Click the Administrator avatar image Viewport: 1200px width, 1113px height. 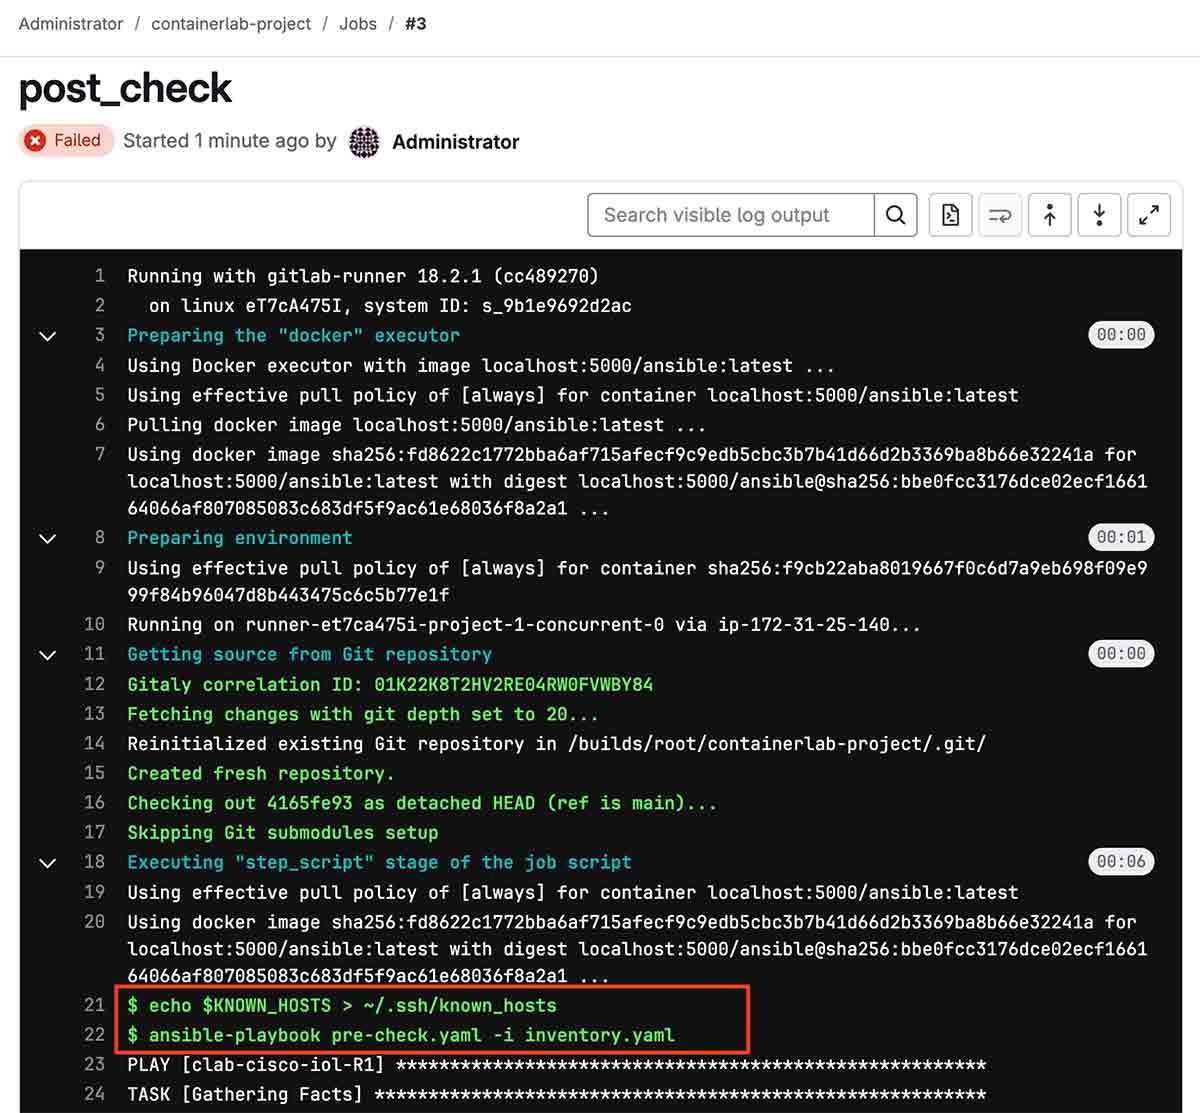tap(364, 142)
